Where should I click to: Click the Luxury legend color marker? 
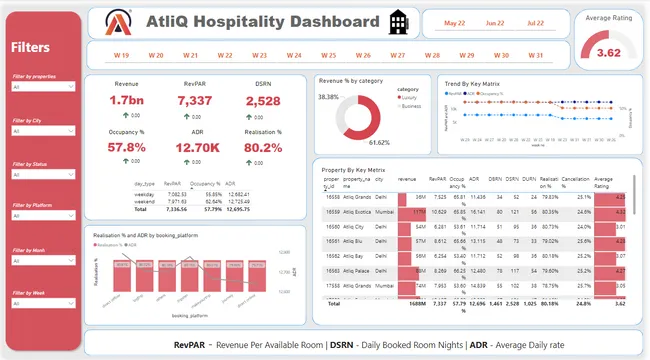coord(399,97)
